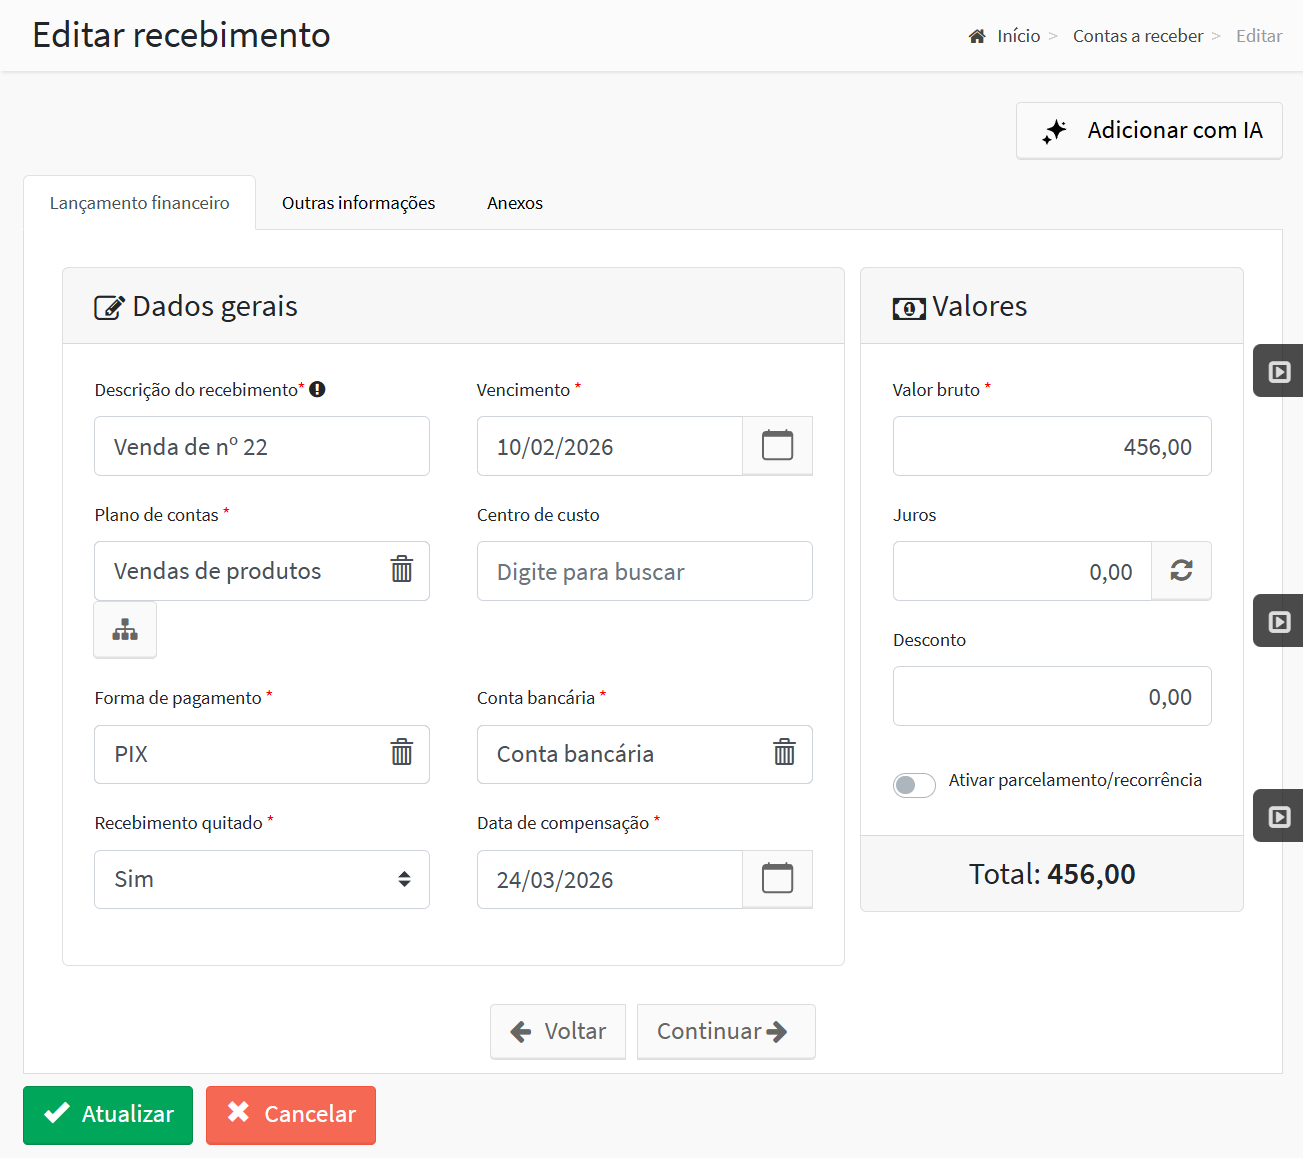
Task: Open the Vencimento calendar picker
Action: [777, 446]
